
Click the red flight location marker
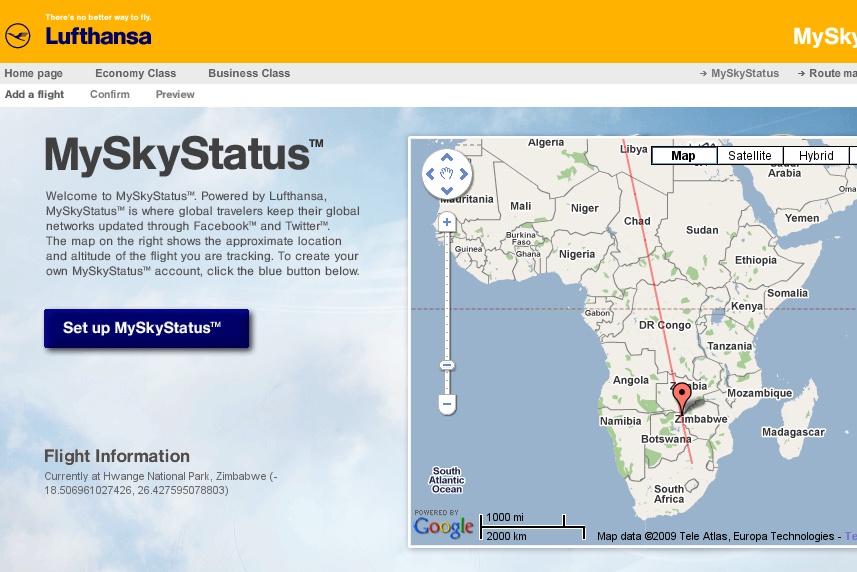682,397
